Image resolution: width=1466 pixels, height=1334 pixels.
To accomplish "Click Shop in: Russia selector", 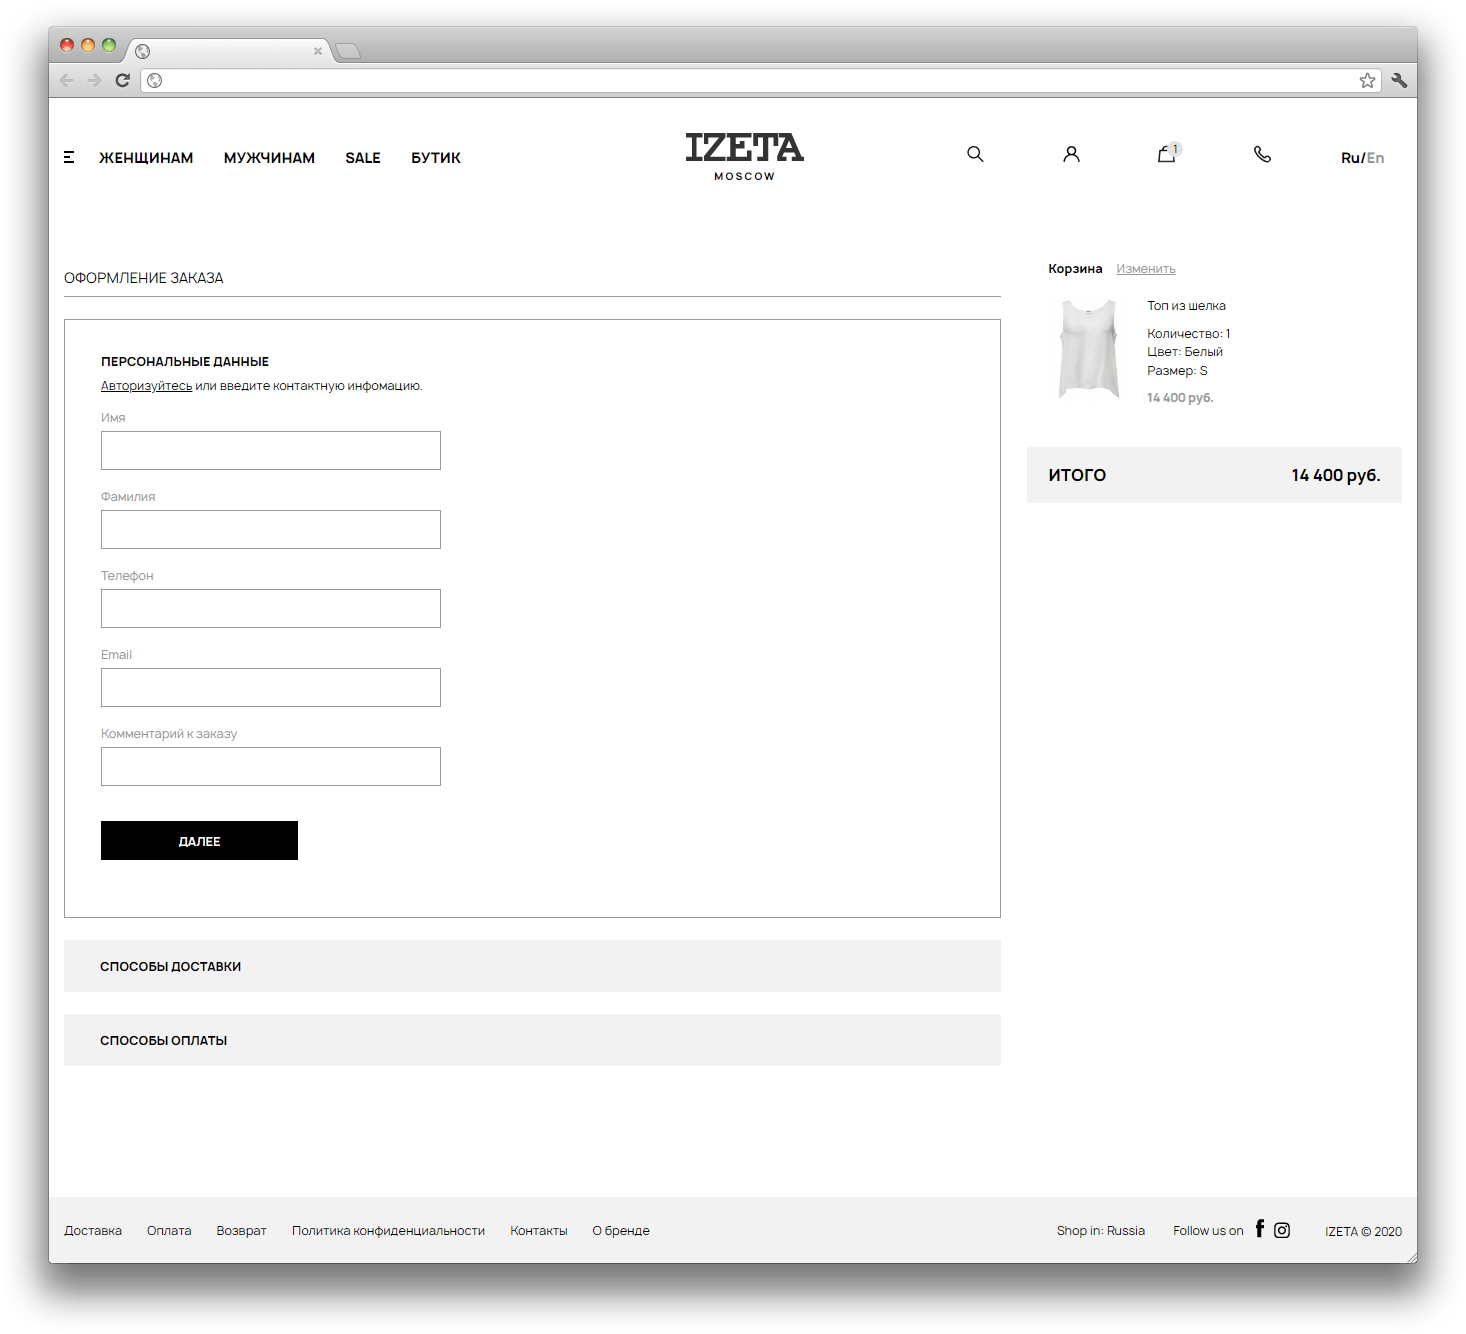I will pyautogui.click(x=1101, y=1231).
